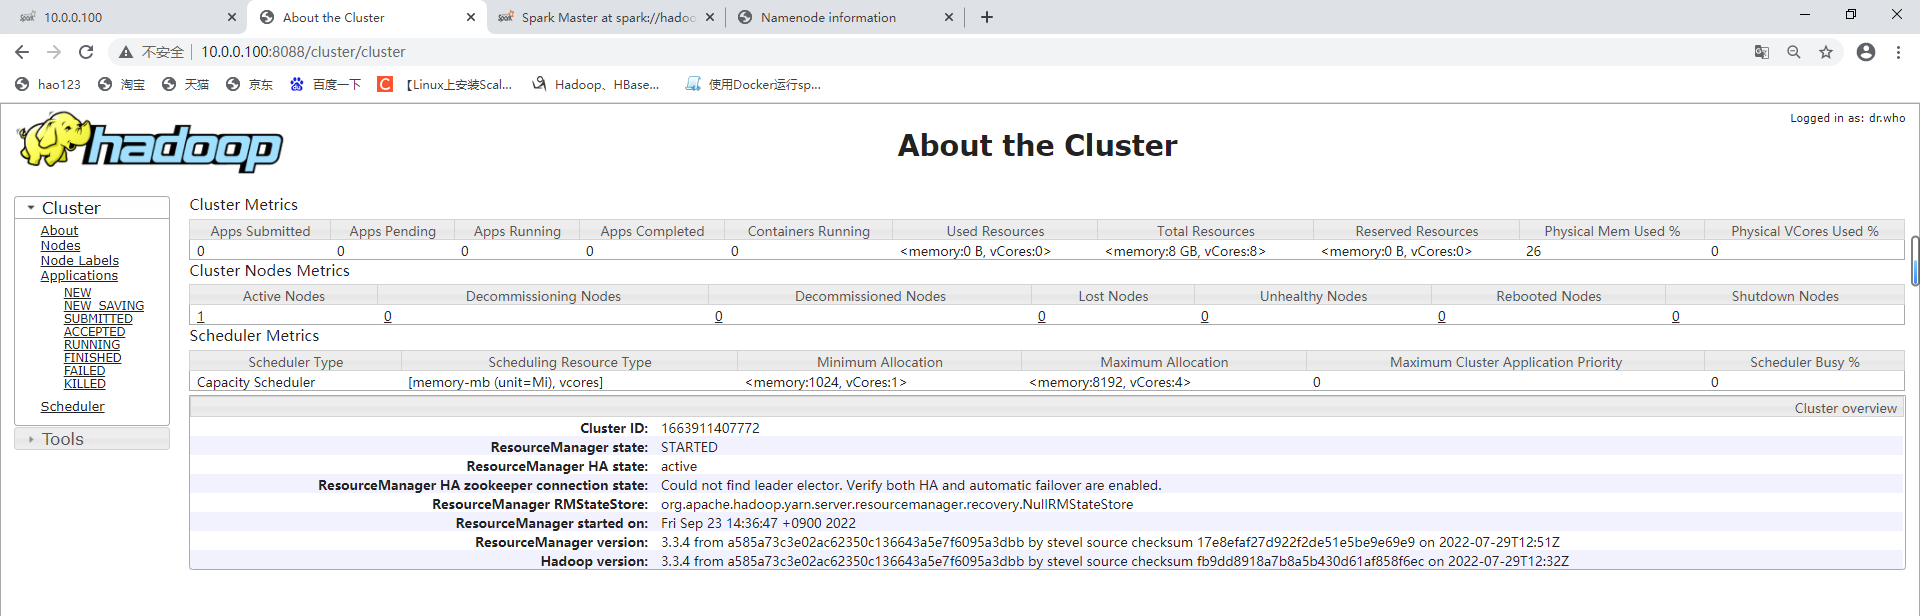Show SUBMITTED applications
The image size is (1920, 616).
[x=98, y=319]
